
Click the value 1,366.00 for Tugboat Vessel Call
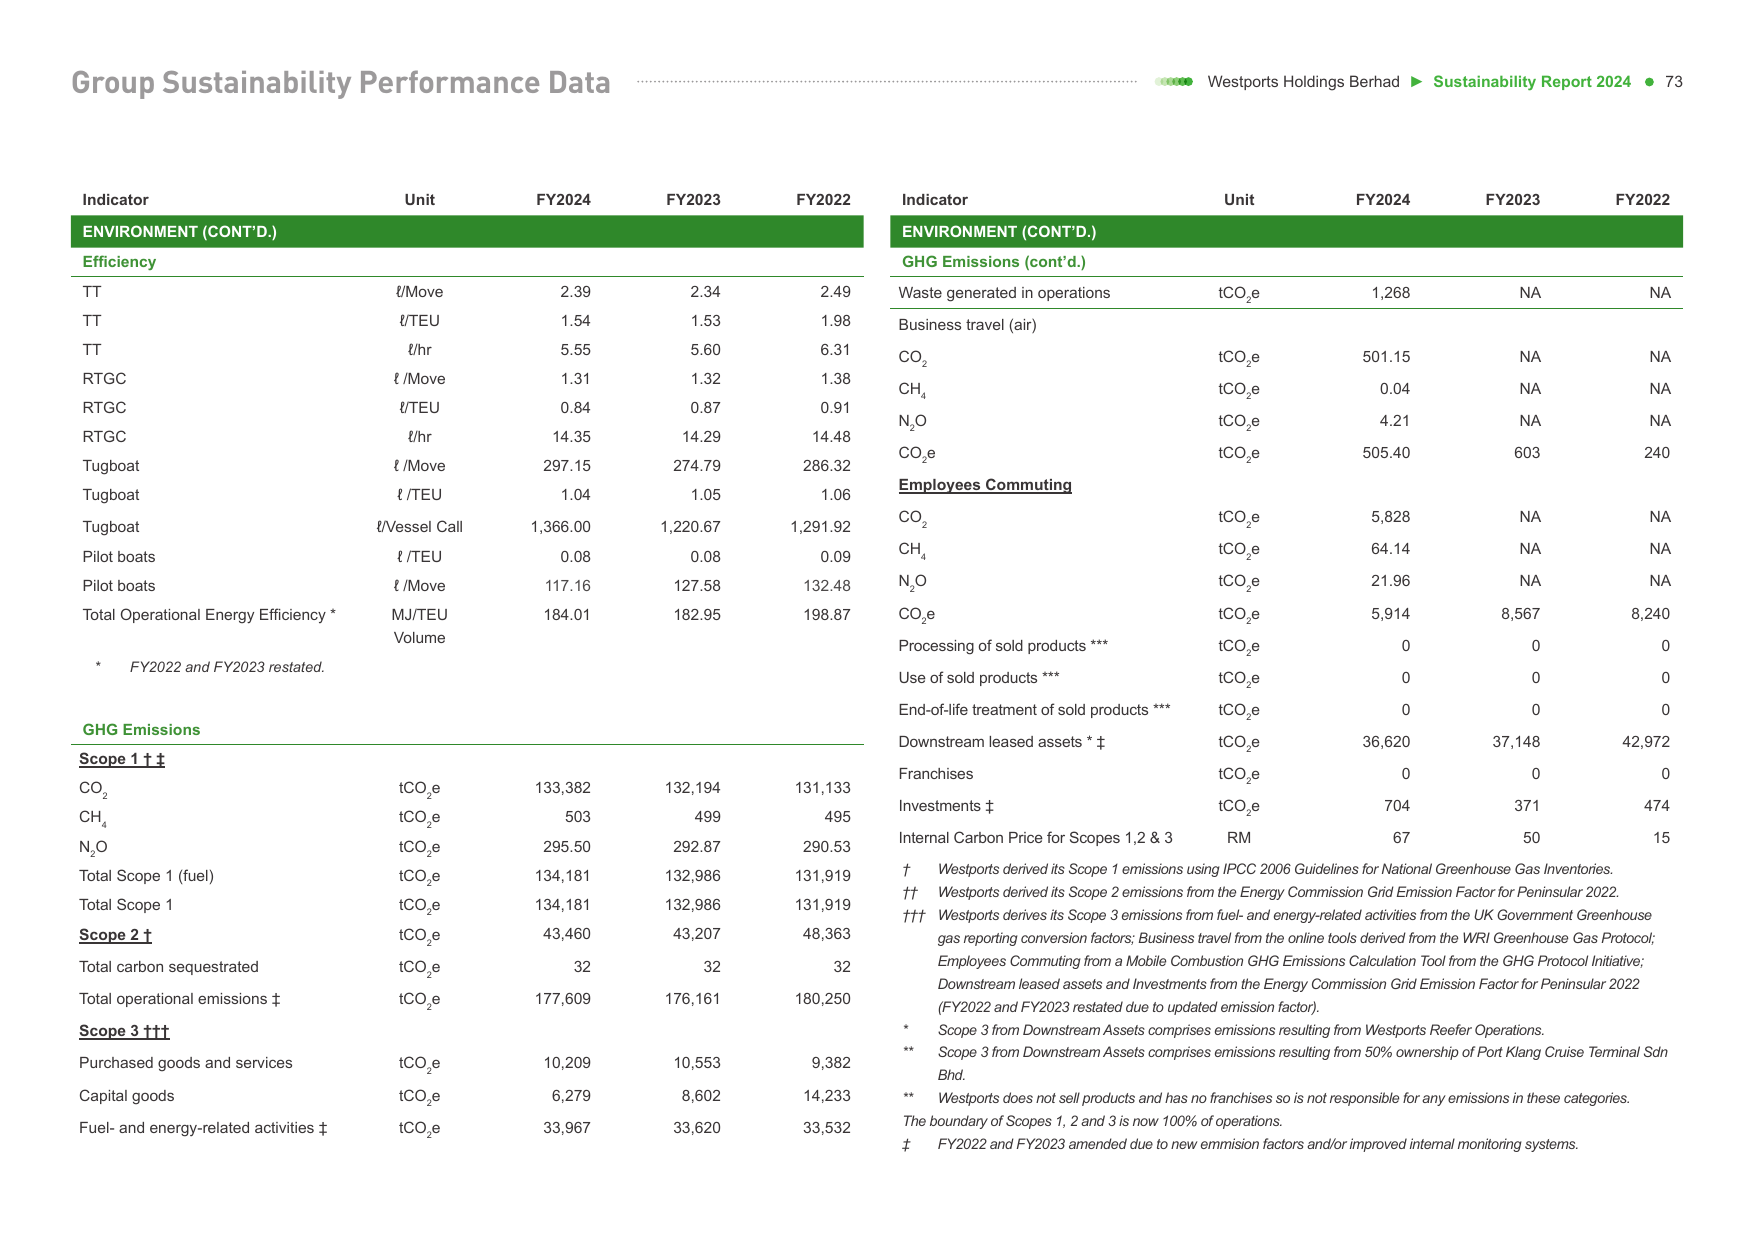coord(560,527)
